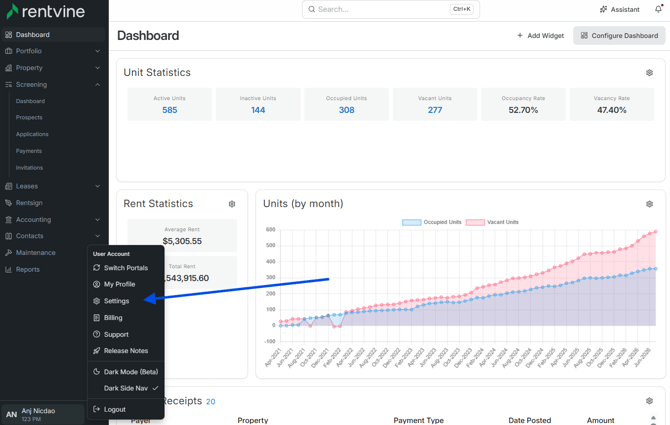Open the notifications bell icon
The height and width of the screenshot is (425, 670).
[658, 9]
